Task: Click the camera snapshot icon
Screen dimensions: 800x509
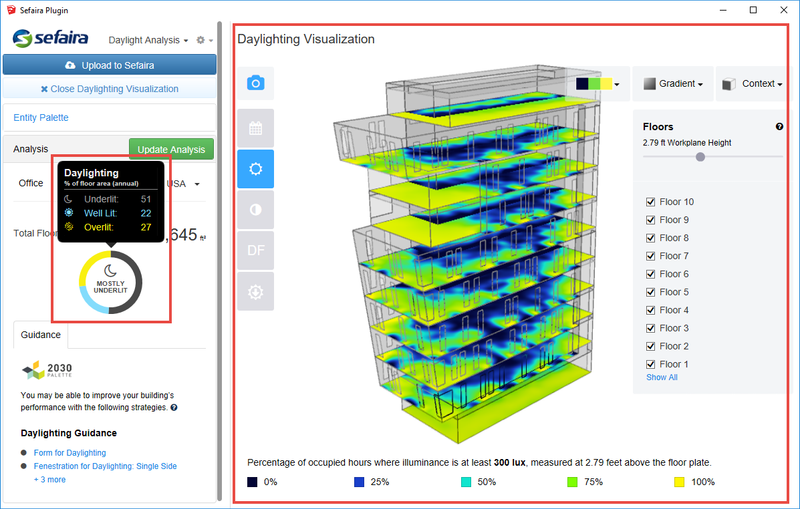Action: click(255, 84)
